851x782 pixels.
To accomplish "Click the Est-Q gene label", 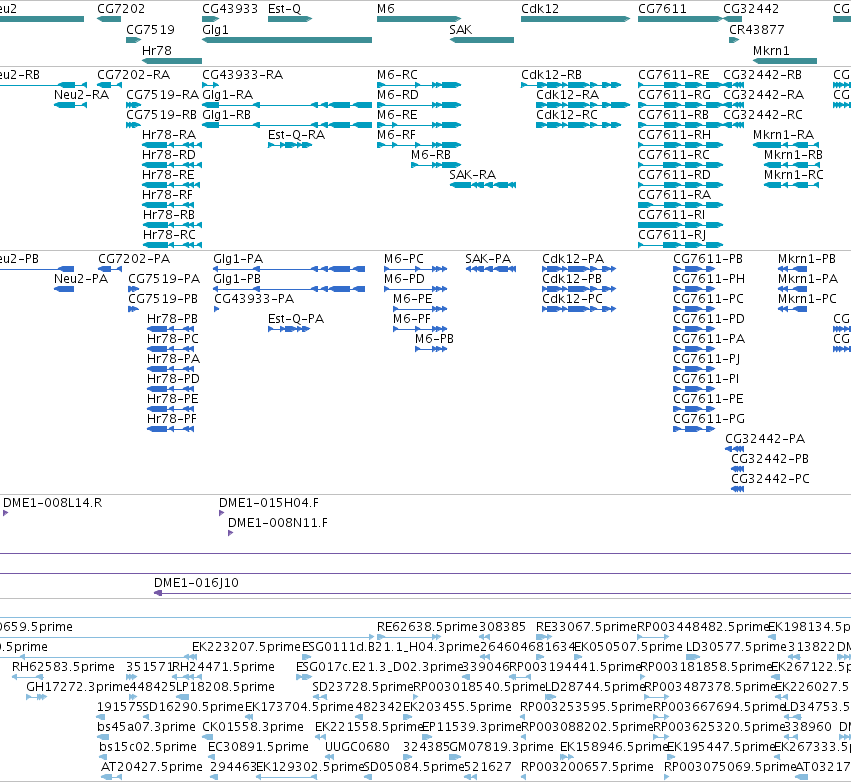I will [x=284, y=9].
